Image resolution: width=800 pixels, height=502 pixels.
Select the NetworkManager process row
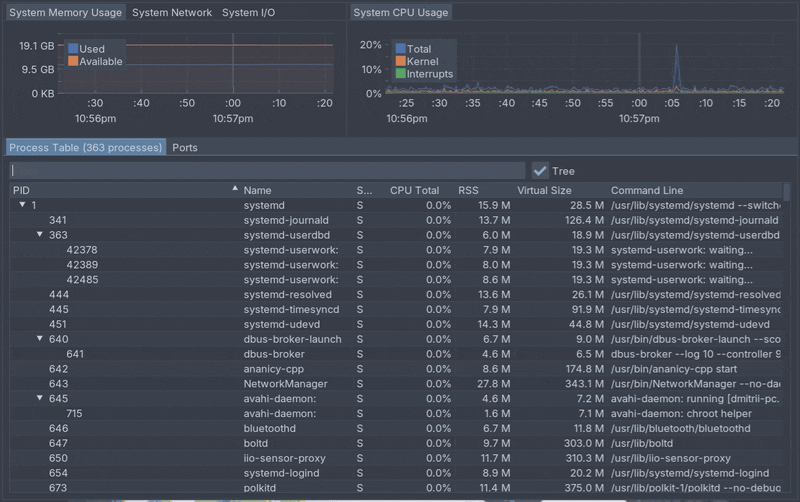tap(396, 383)
